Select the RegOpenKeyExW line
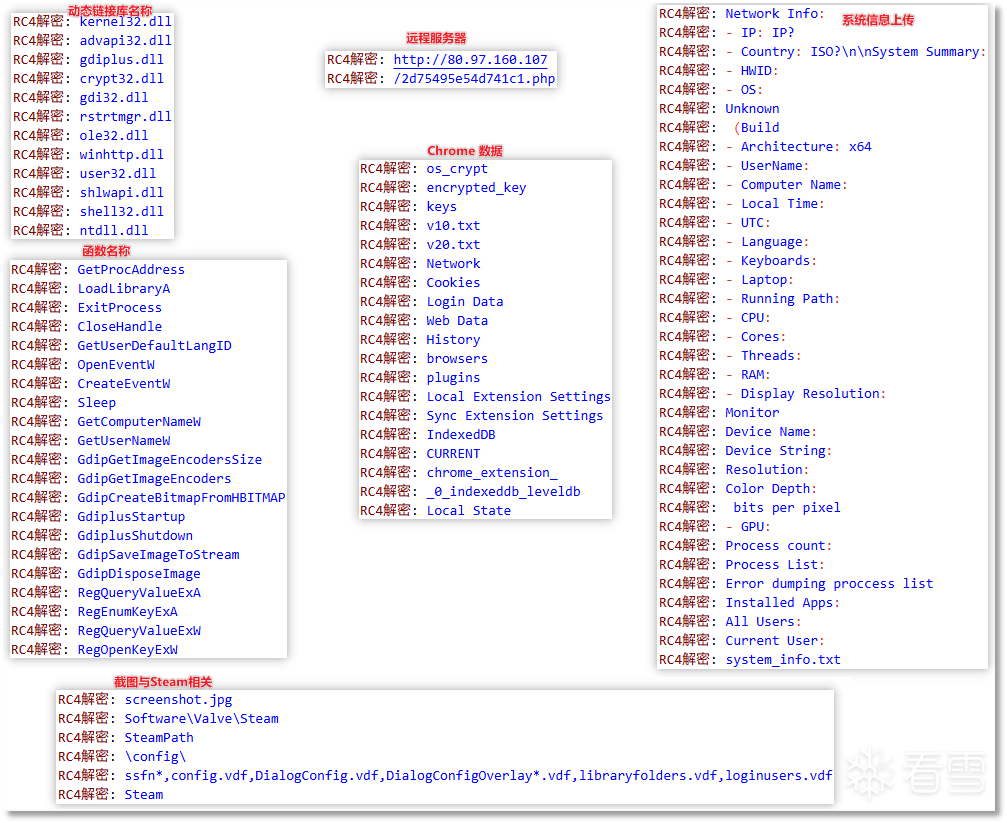This screenshot has width=1007, height=823. [x=127, y=650]
